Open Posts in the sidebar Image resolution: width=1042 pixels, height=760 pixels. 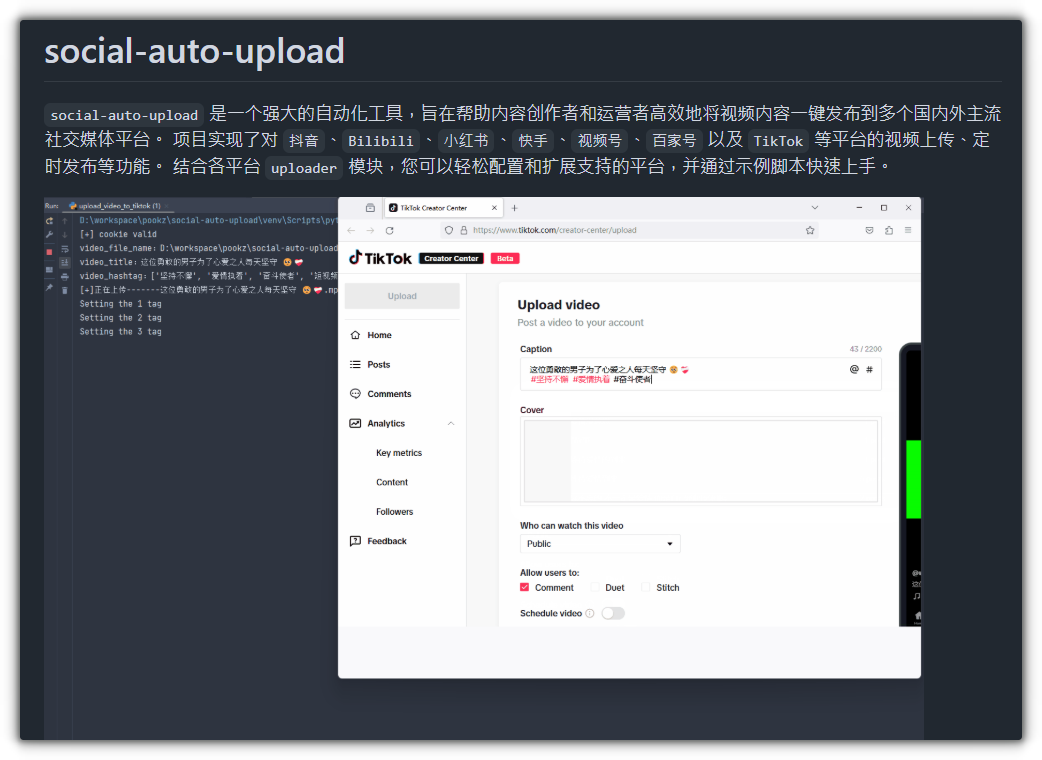pyautogui.click(x=378, y=364)
